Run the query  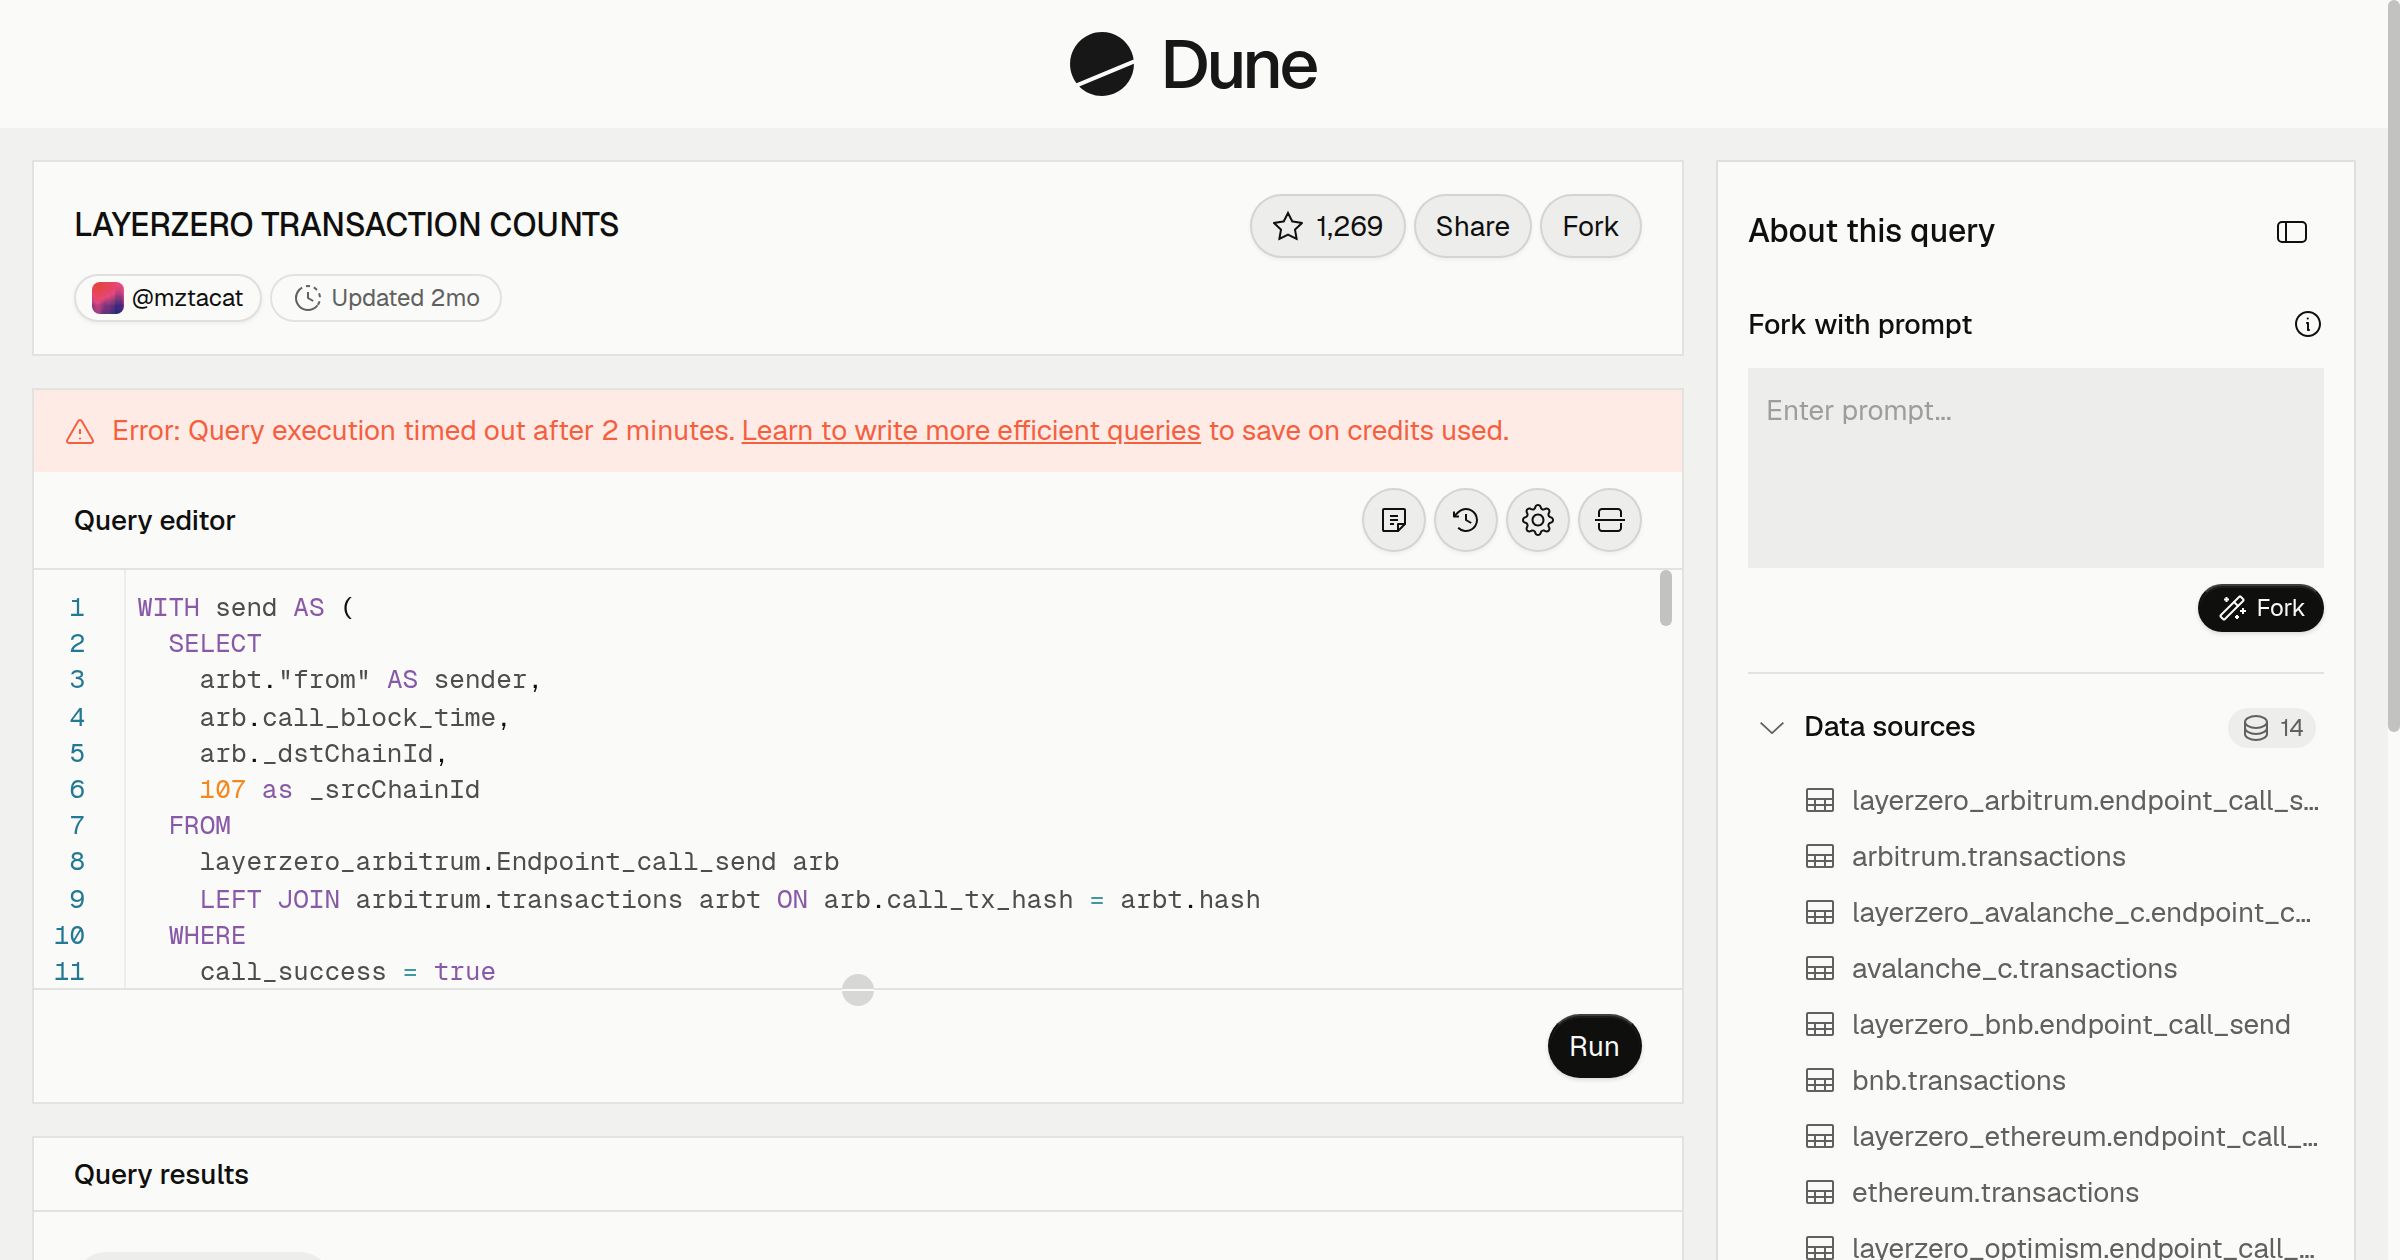[1594, 1046]
